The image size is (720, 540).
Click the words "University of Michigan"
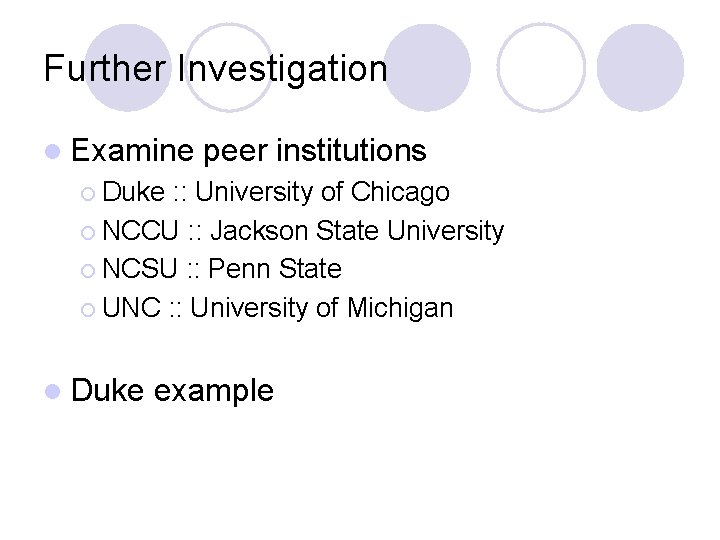pos(321,308)
